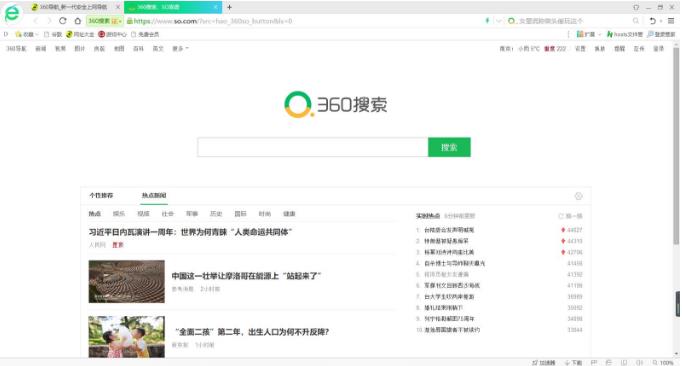The image size is (682, 366).
Task: Click the page vertical scrollbar thumb
Action: [x=676, y=146]
